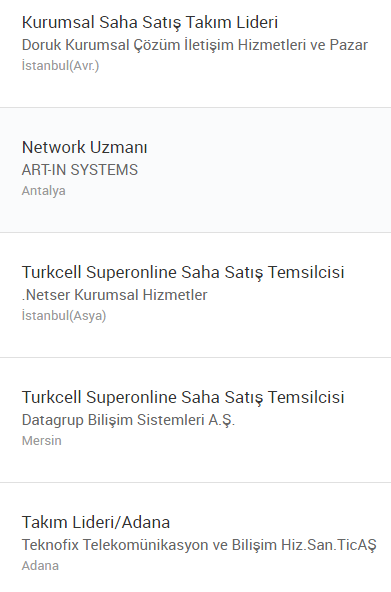Open the Network Uzmanı job title
This screenshot has width=391, height=592.
point(85,147)
